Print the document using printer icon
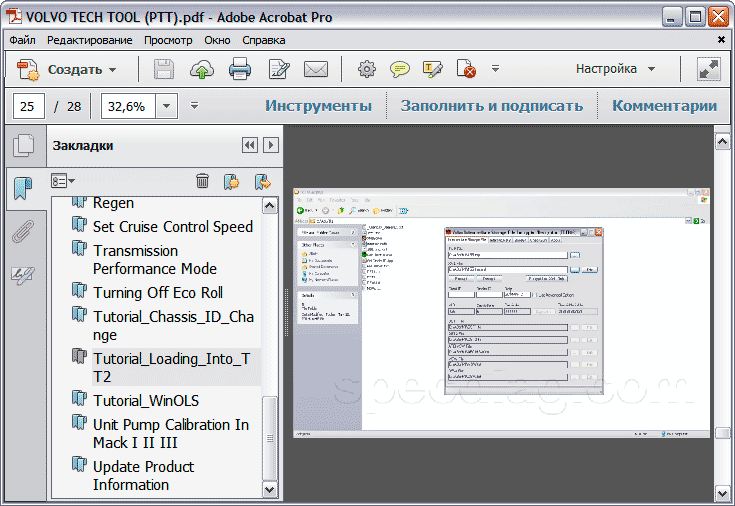This screenshot has height=506, width=735. (x=240, y=70)
